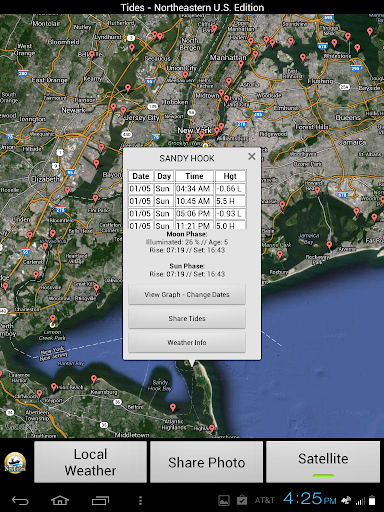Open View Graph - Change Dates
This screenshot has width=384, height=512.
pos(187,294)
